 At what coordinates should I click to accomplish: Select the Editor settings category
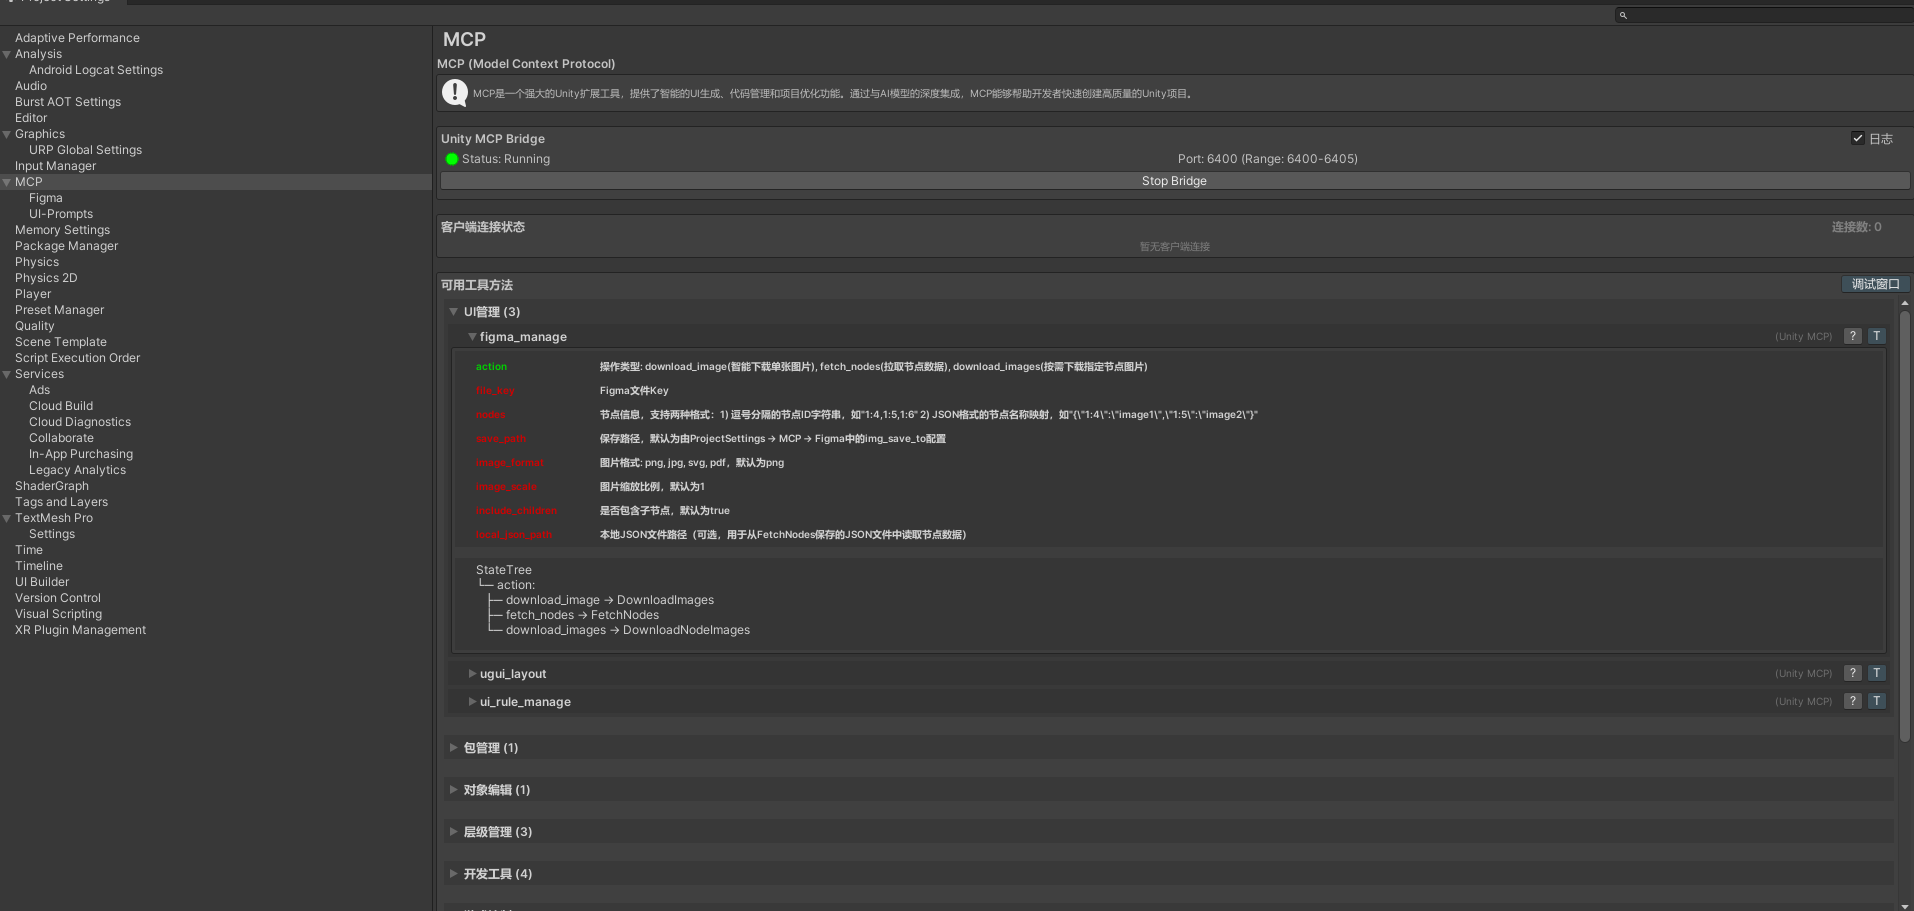(x=31, y=118)
